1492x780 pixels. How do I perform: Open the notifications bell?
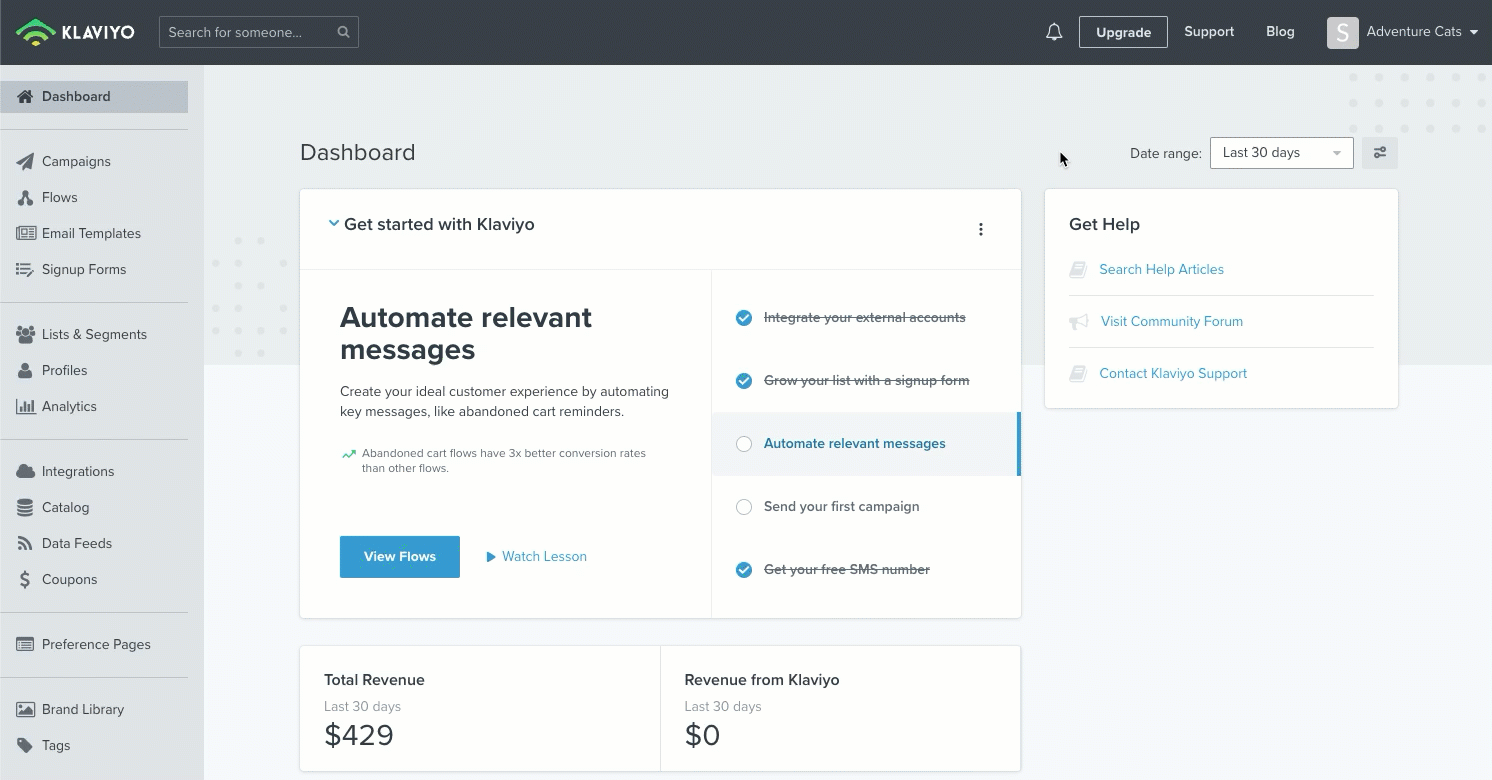point(1054,32)
